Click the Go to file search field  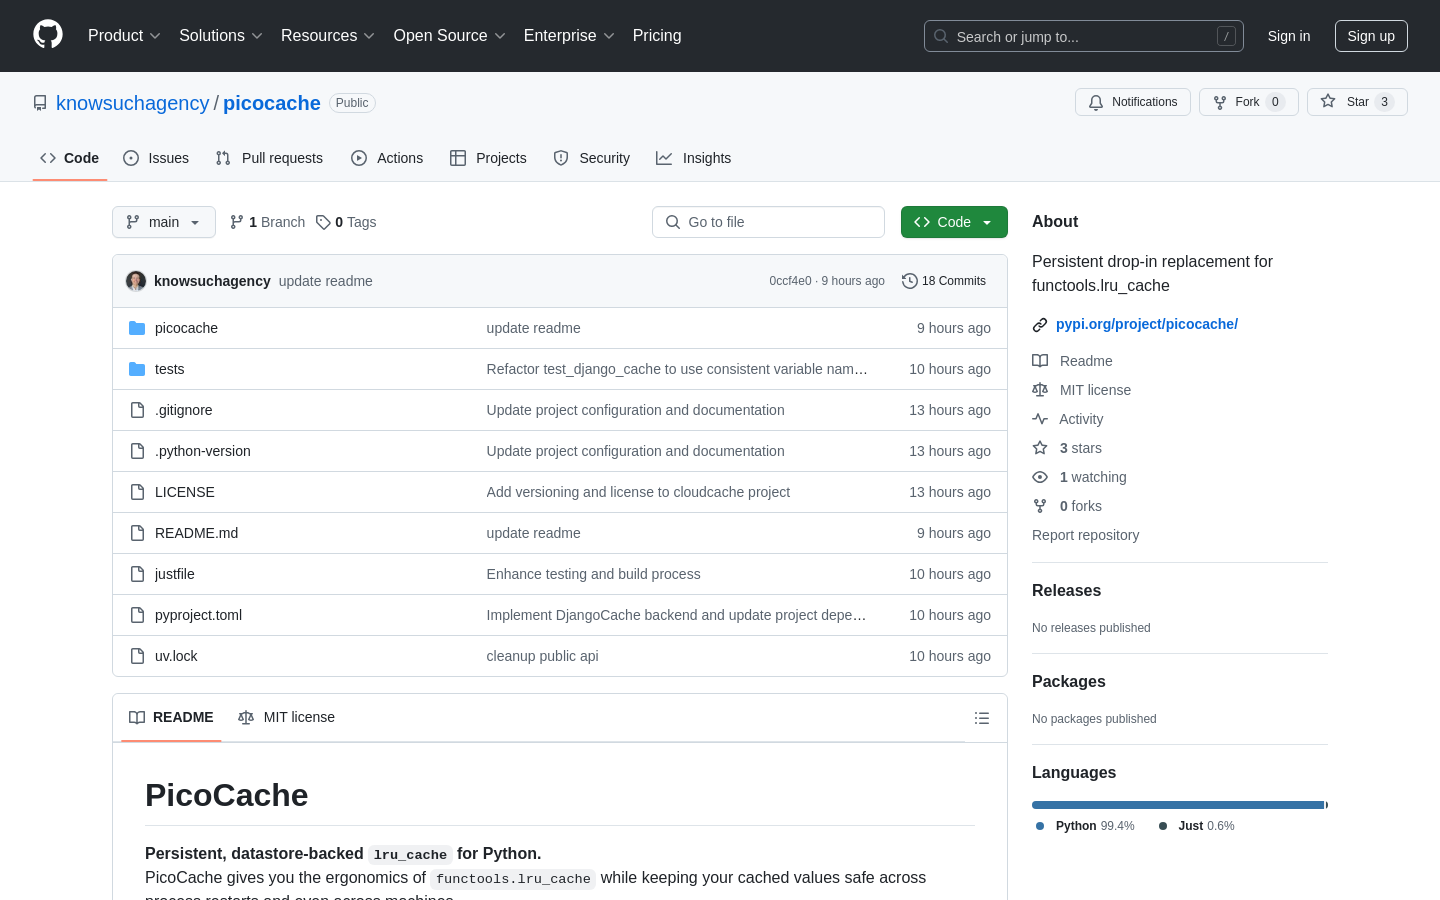(x=768, y=222)
